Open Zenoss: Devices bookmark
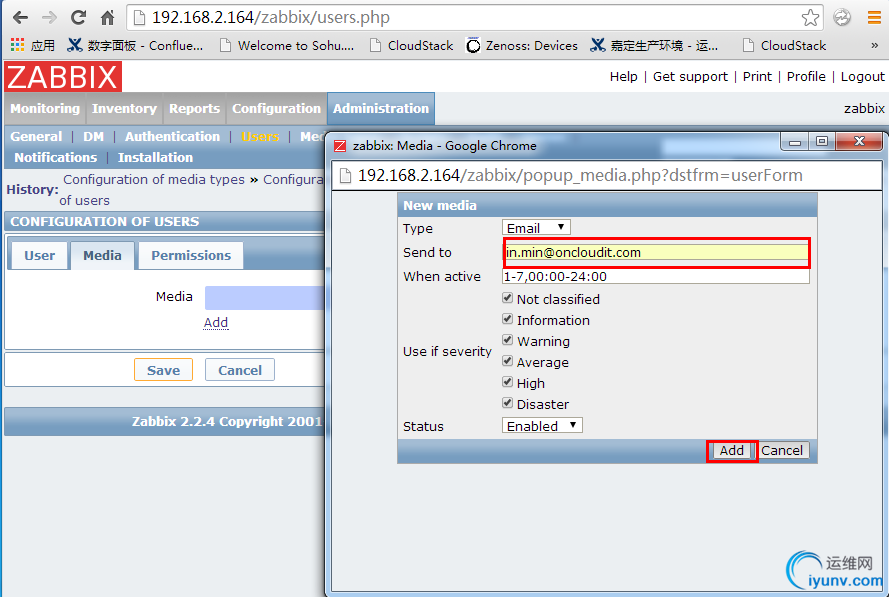Viewport: 889px width, 597px height. tap(522, 45)
